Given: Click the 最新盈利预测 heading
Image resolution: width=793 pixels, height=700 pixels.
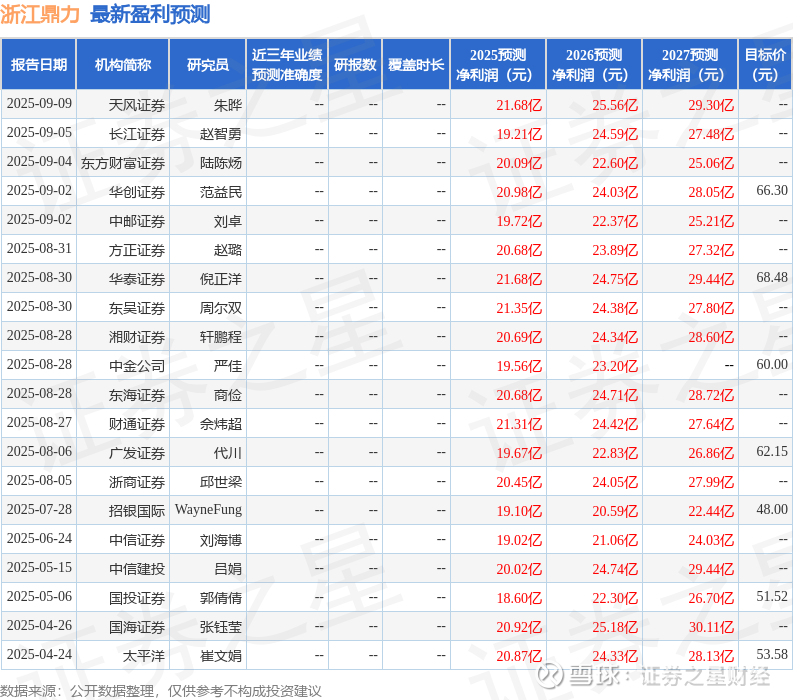Looking at the screenshot, I should (x=150, y=14).
